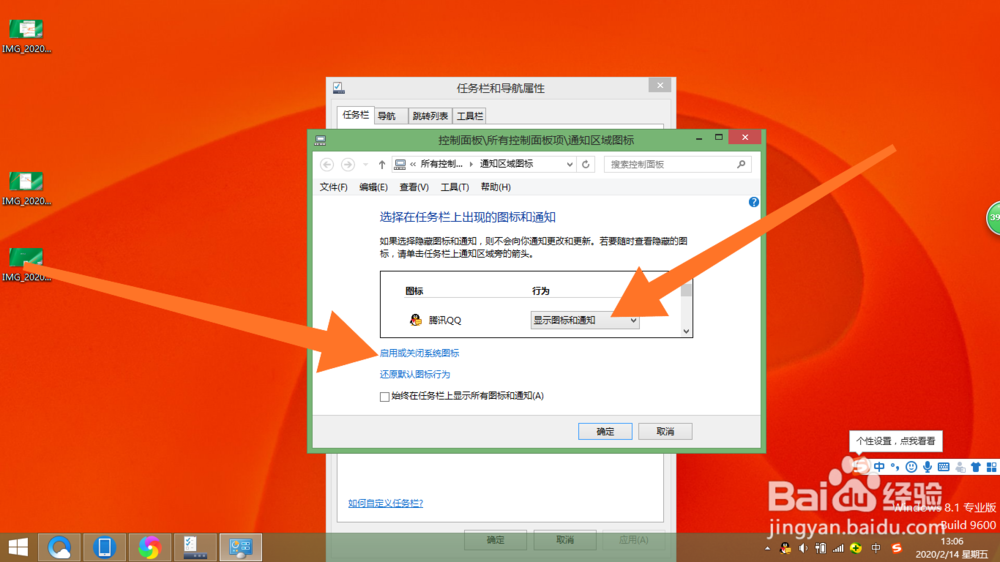
Task: Open the taskbar clock and date
Action: (x=952, y=547)
